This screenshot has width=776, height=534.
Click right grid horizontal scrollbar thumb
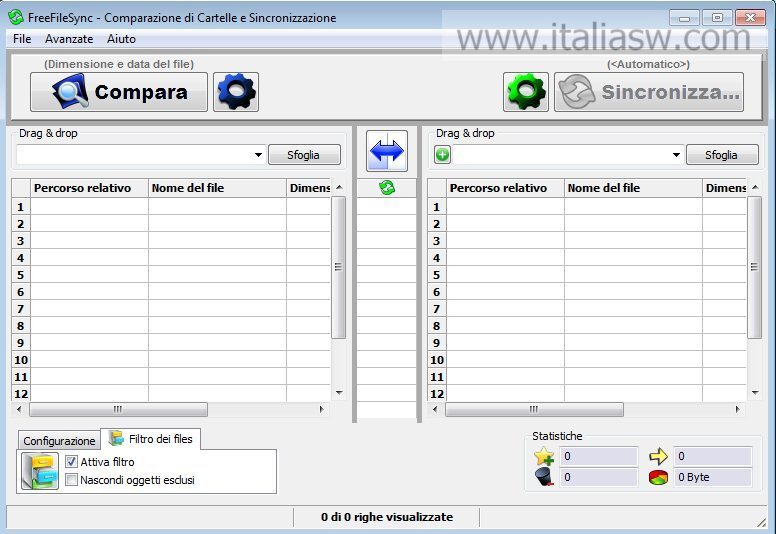[534, 409]
